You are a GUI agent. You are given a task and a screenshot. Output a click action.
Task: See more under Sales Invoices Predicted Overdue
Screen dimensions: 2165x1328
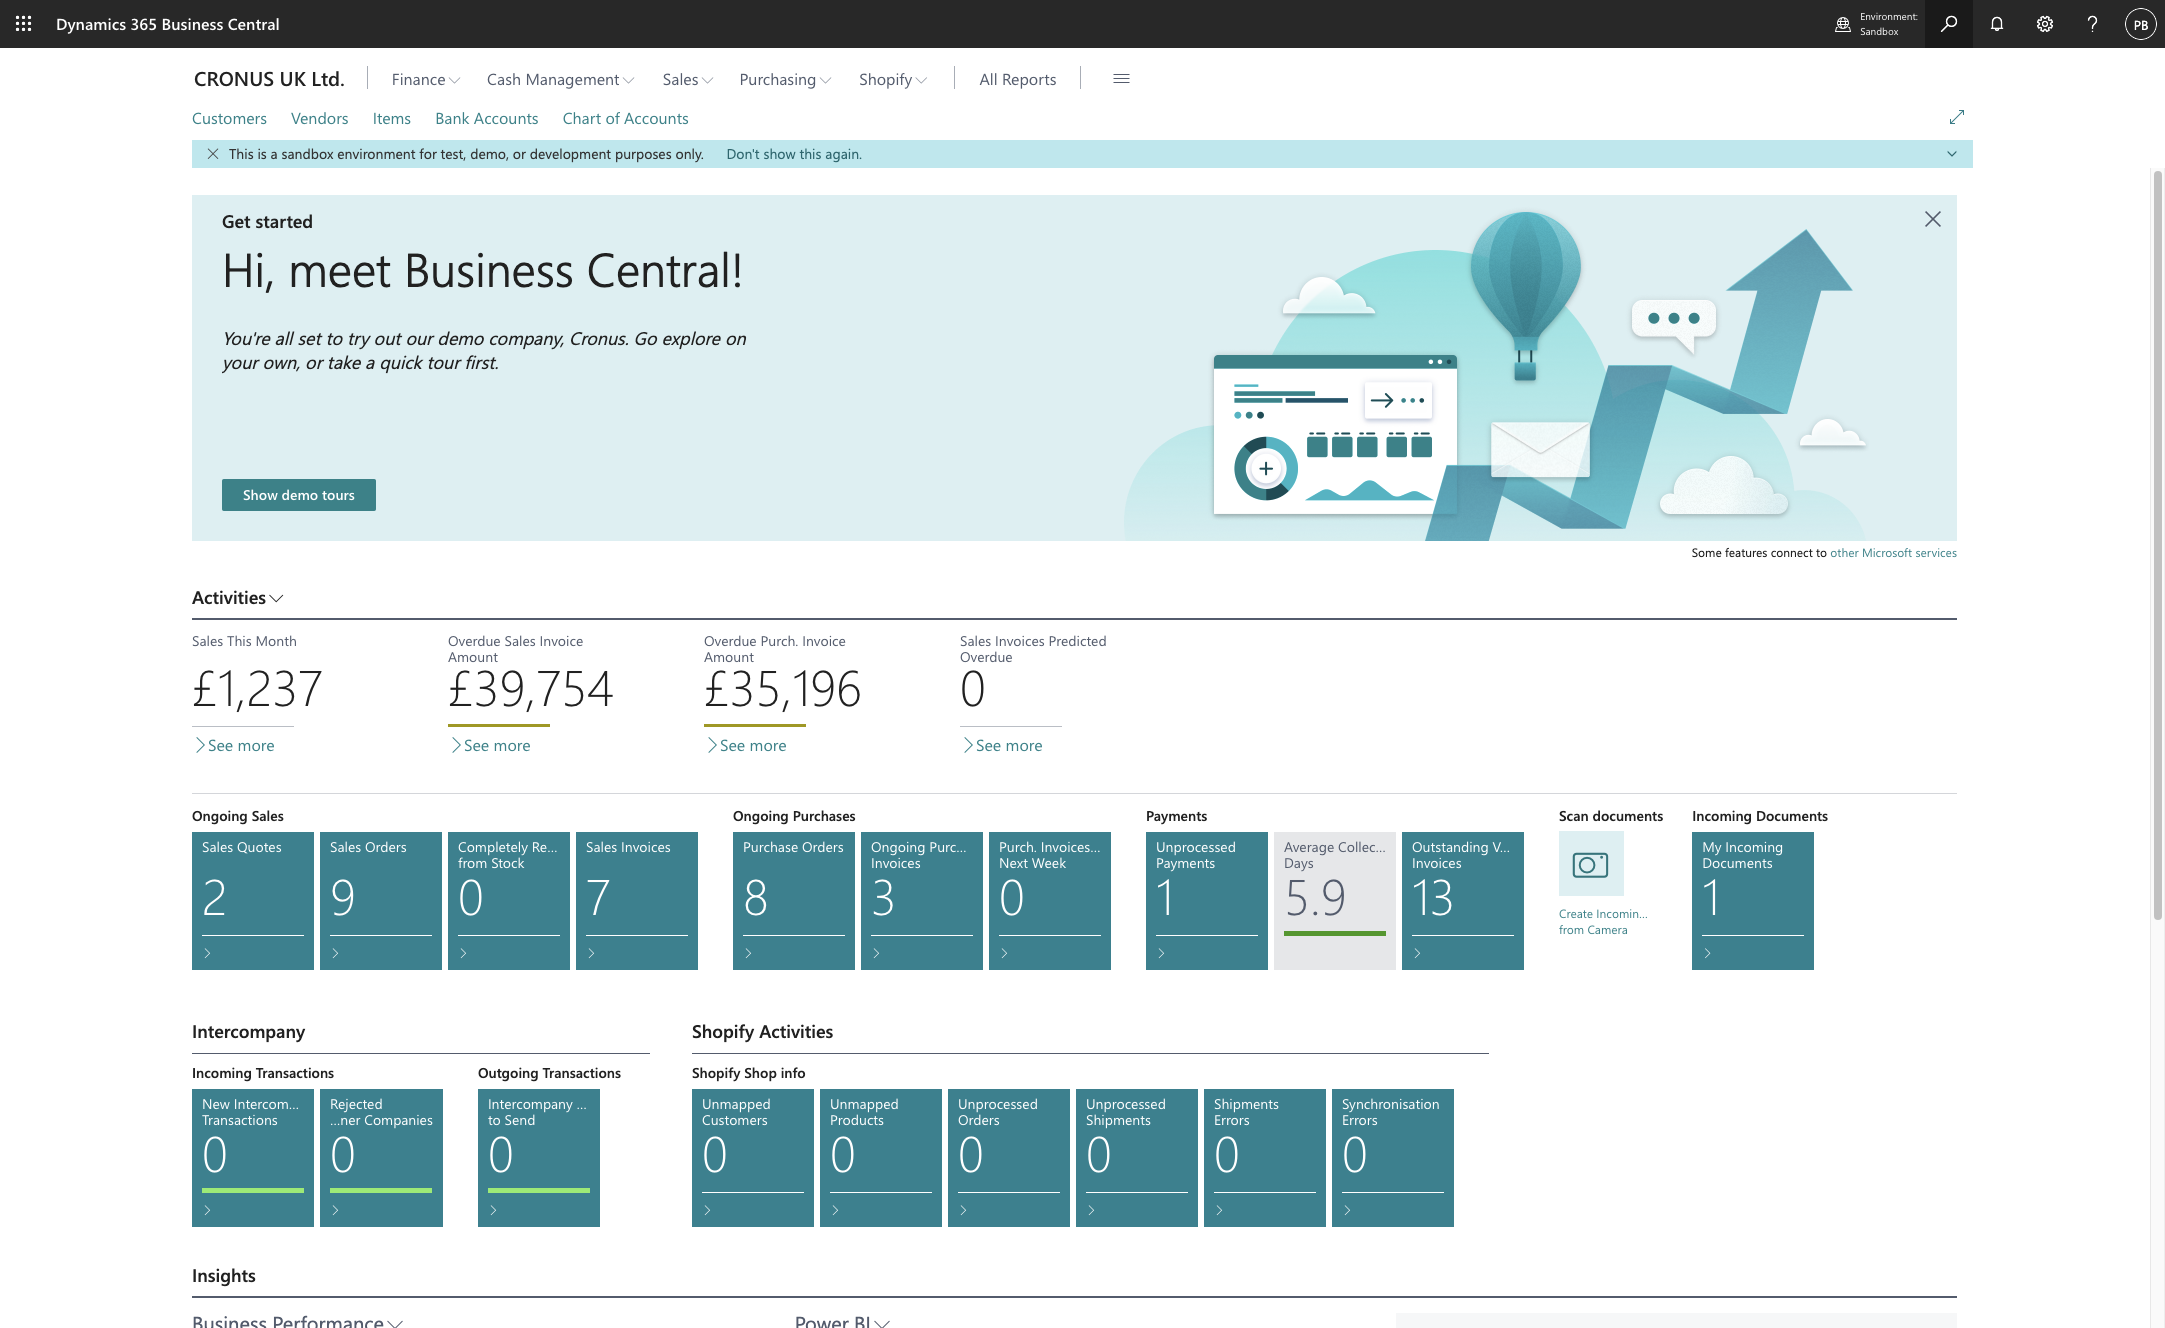pyautogui.click(x=1002, y=745)
